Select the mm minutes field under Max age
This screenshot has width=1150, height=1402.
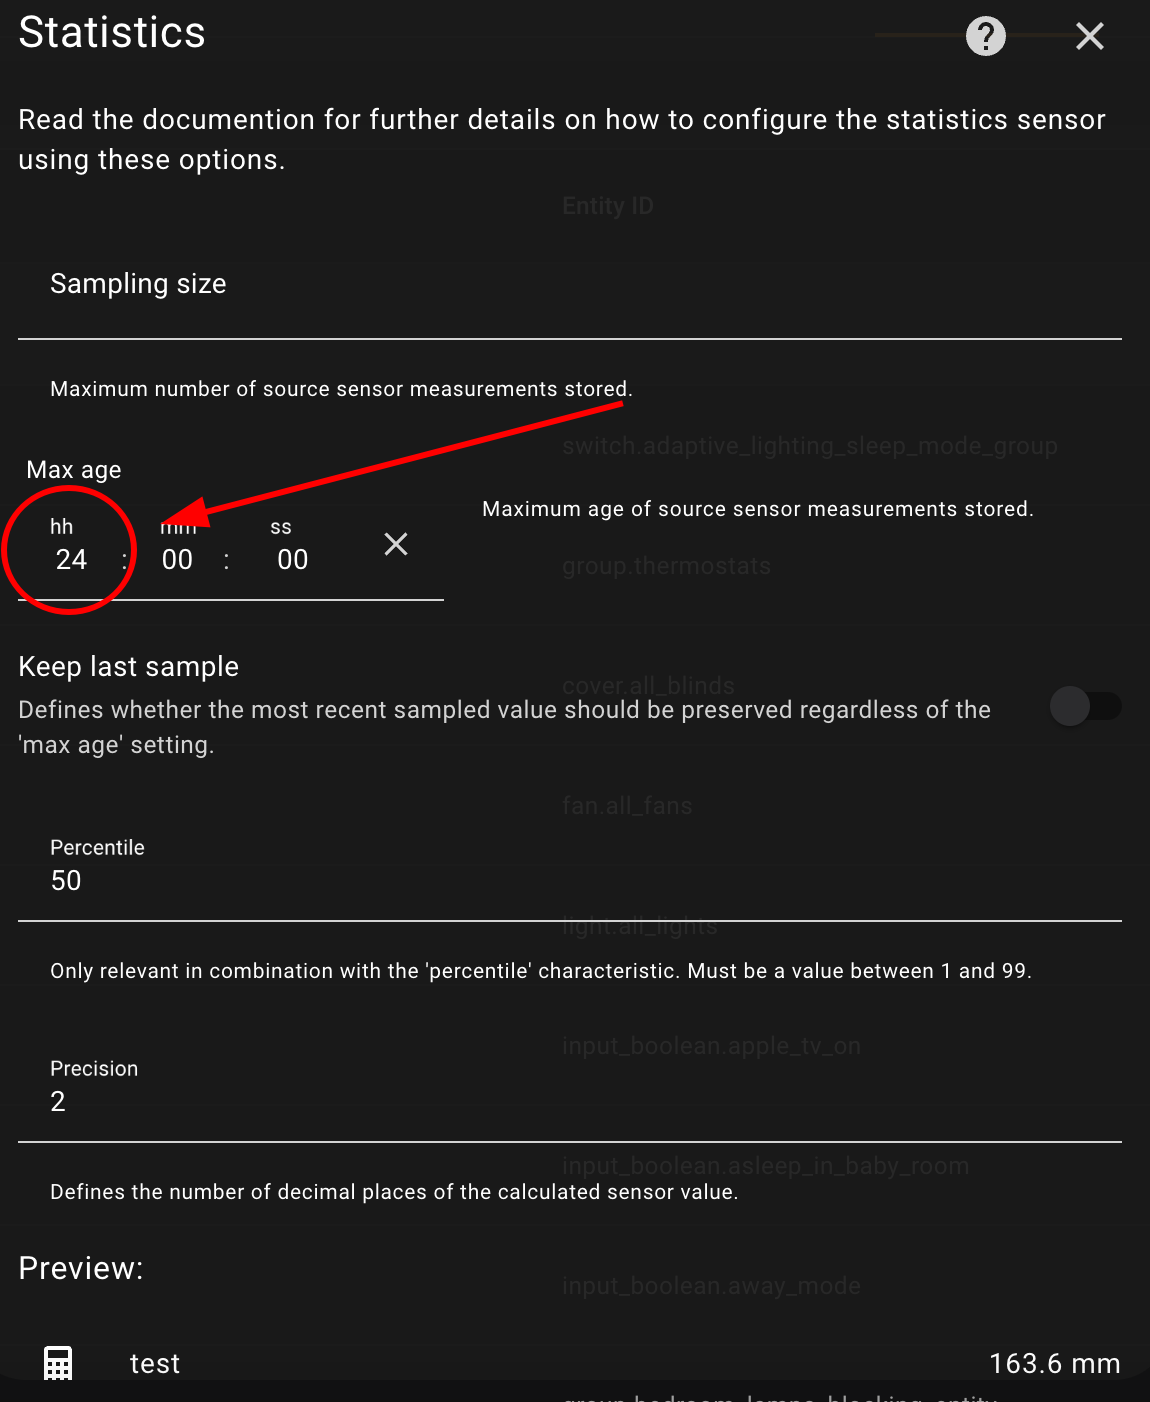[x=176, y=558]
